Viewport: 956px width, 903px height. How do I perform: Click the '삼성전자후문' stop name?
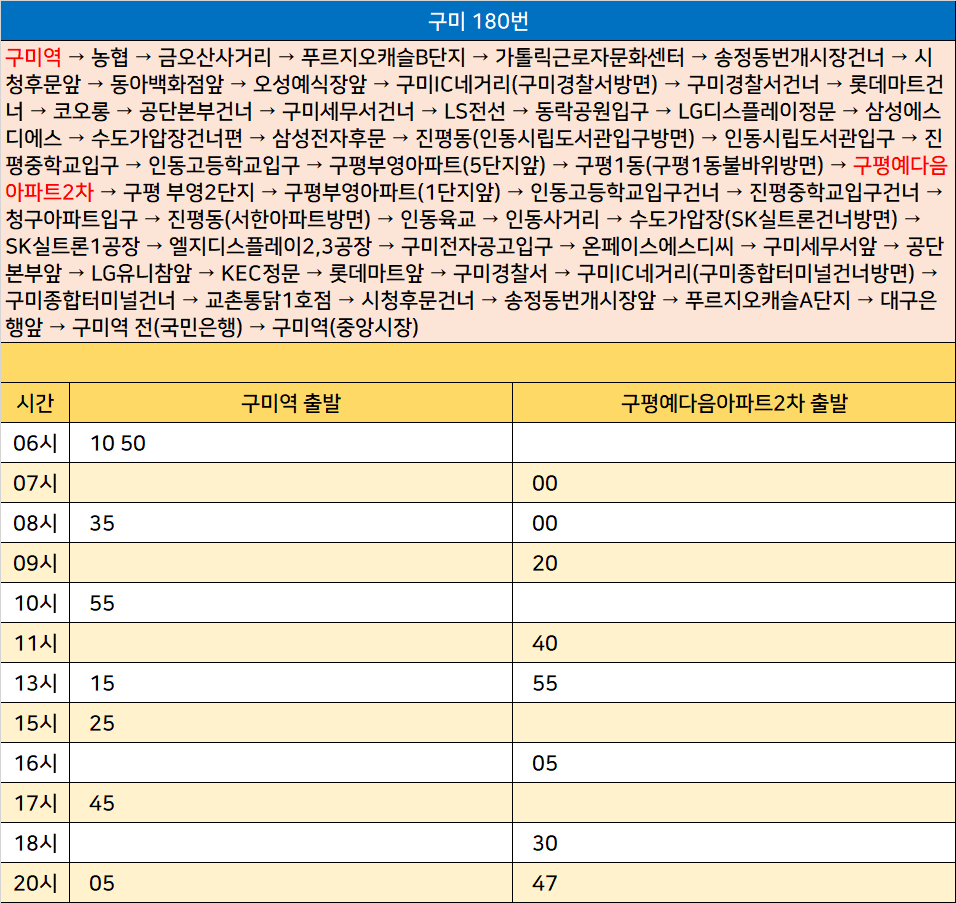point(329,138)
